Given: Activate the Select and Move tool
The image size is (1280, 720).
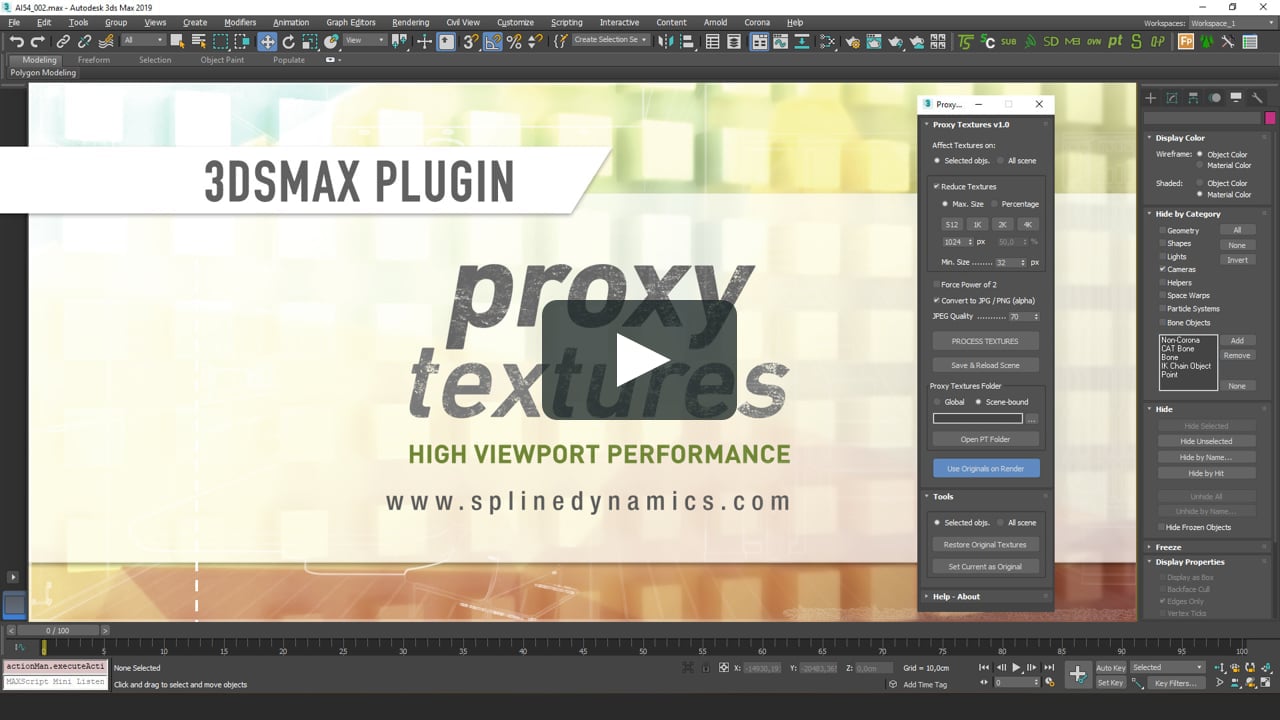Looking at the screenshot, I should click(x=267, y=41).
